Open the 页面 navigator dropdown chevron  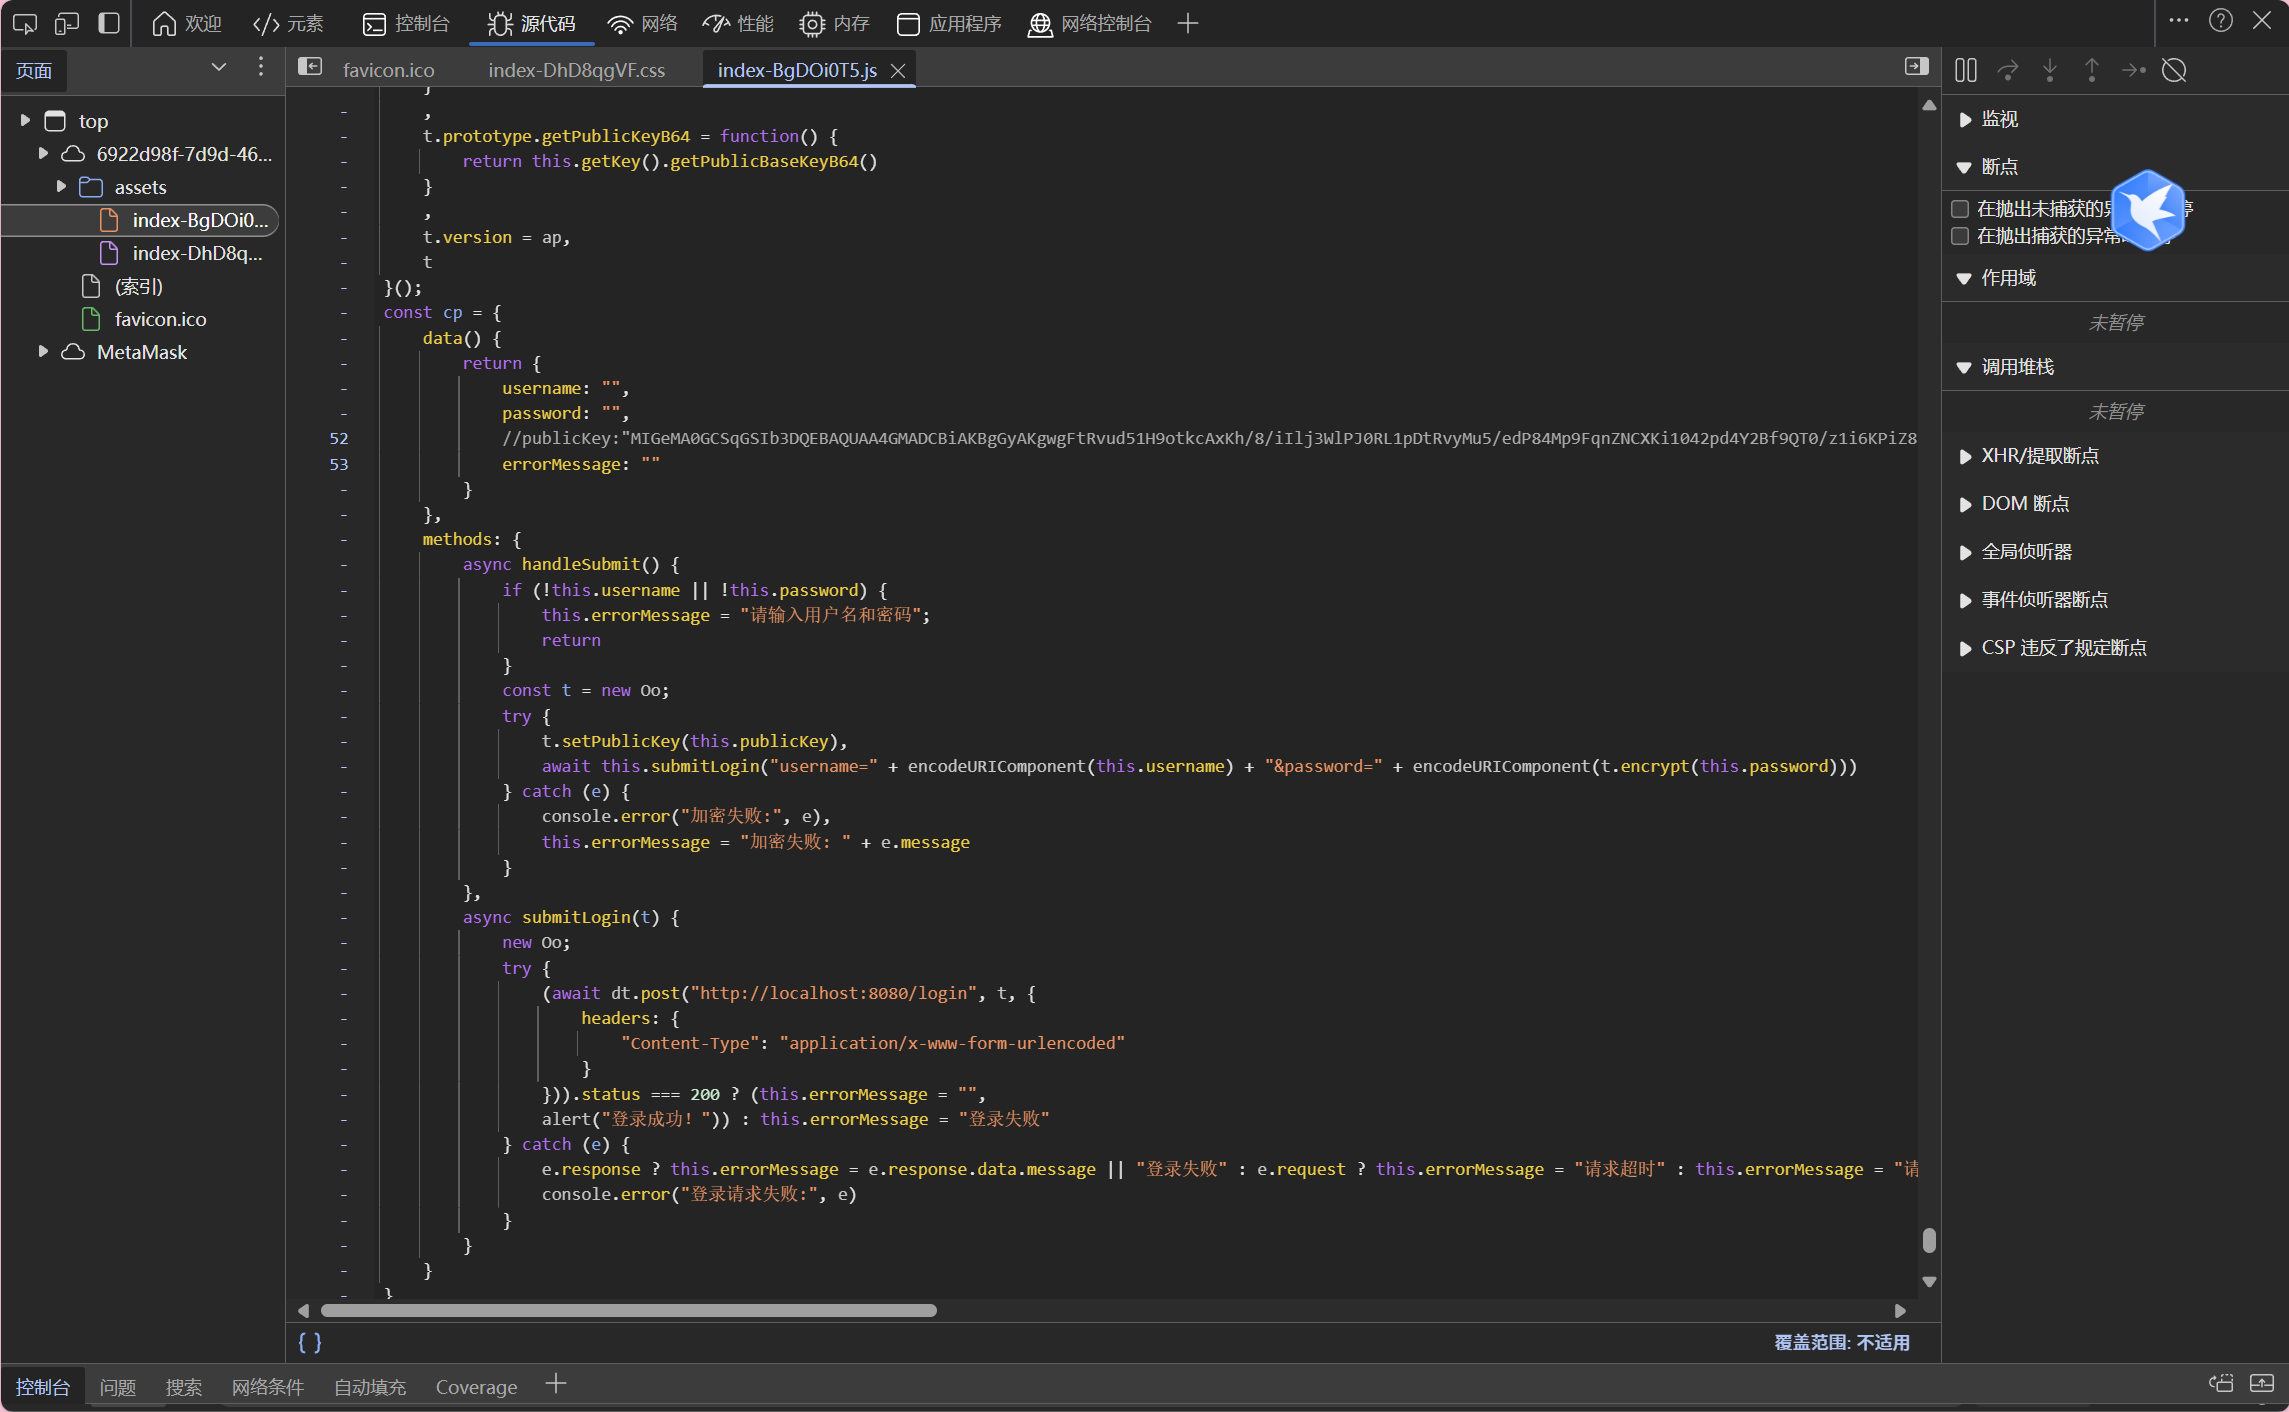[218, 67]
